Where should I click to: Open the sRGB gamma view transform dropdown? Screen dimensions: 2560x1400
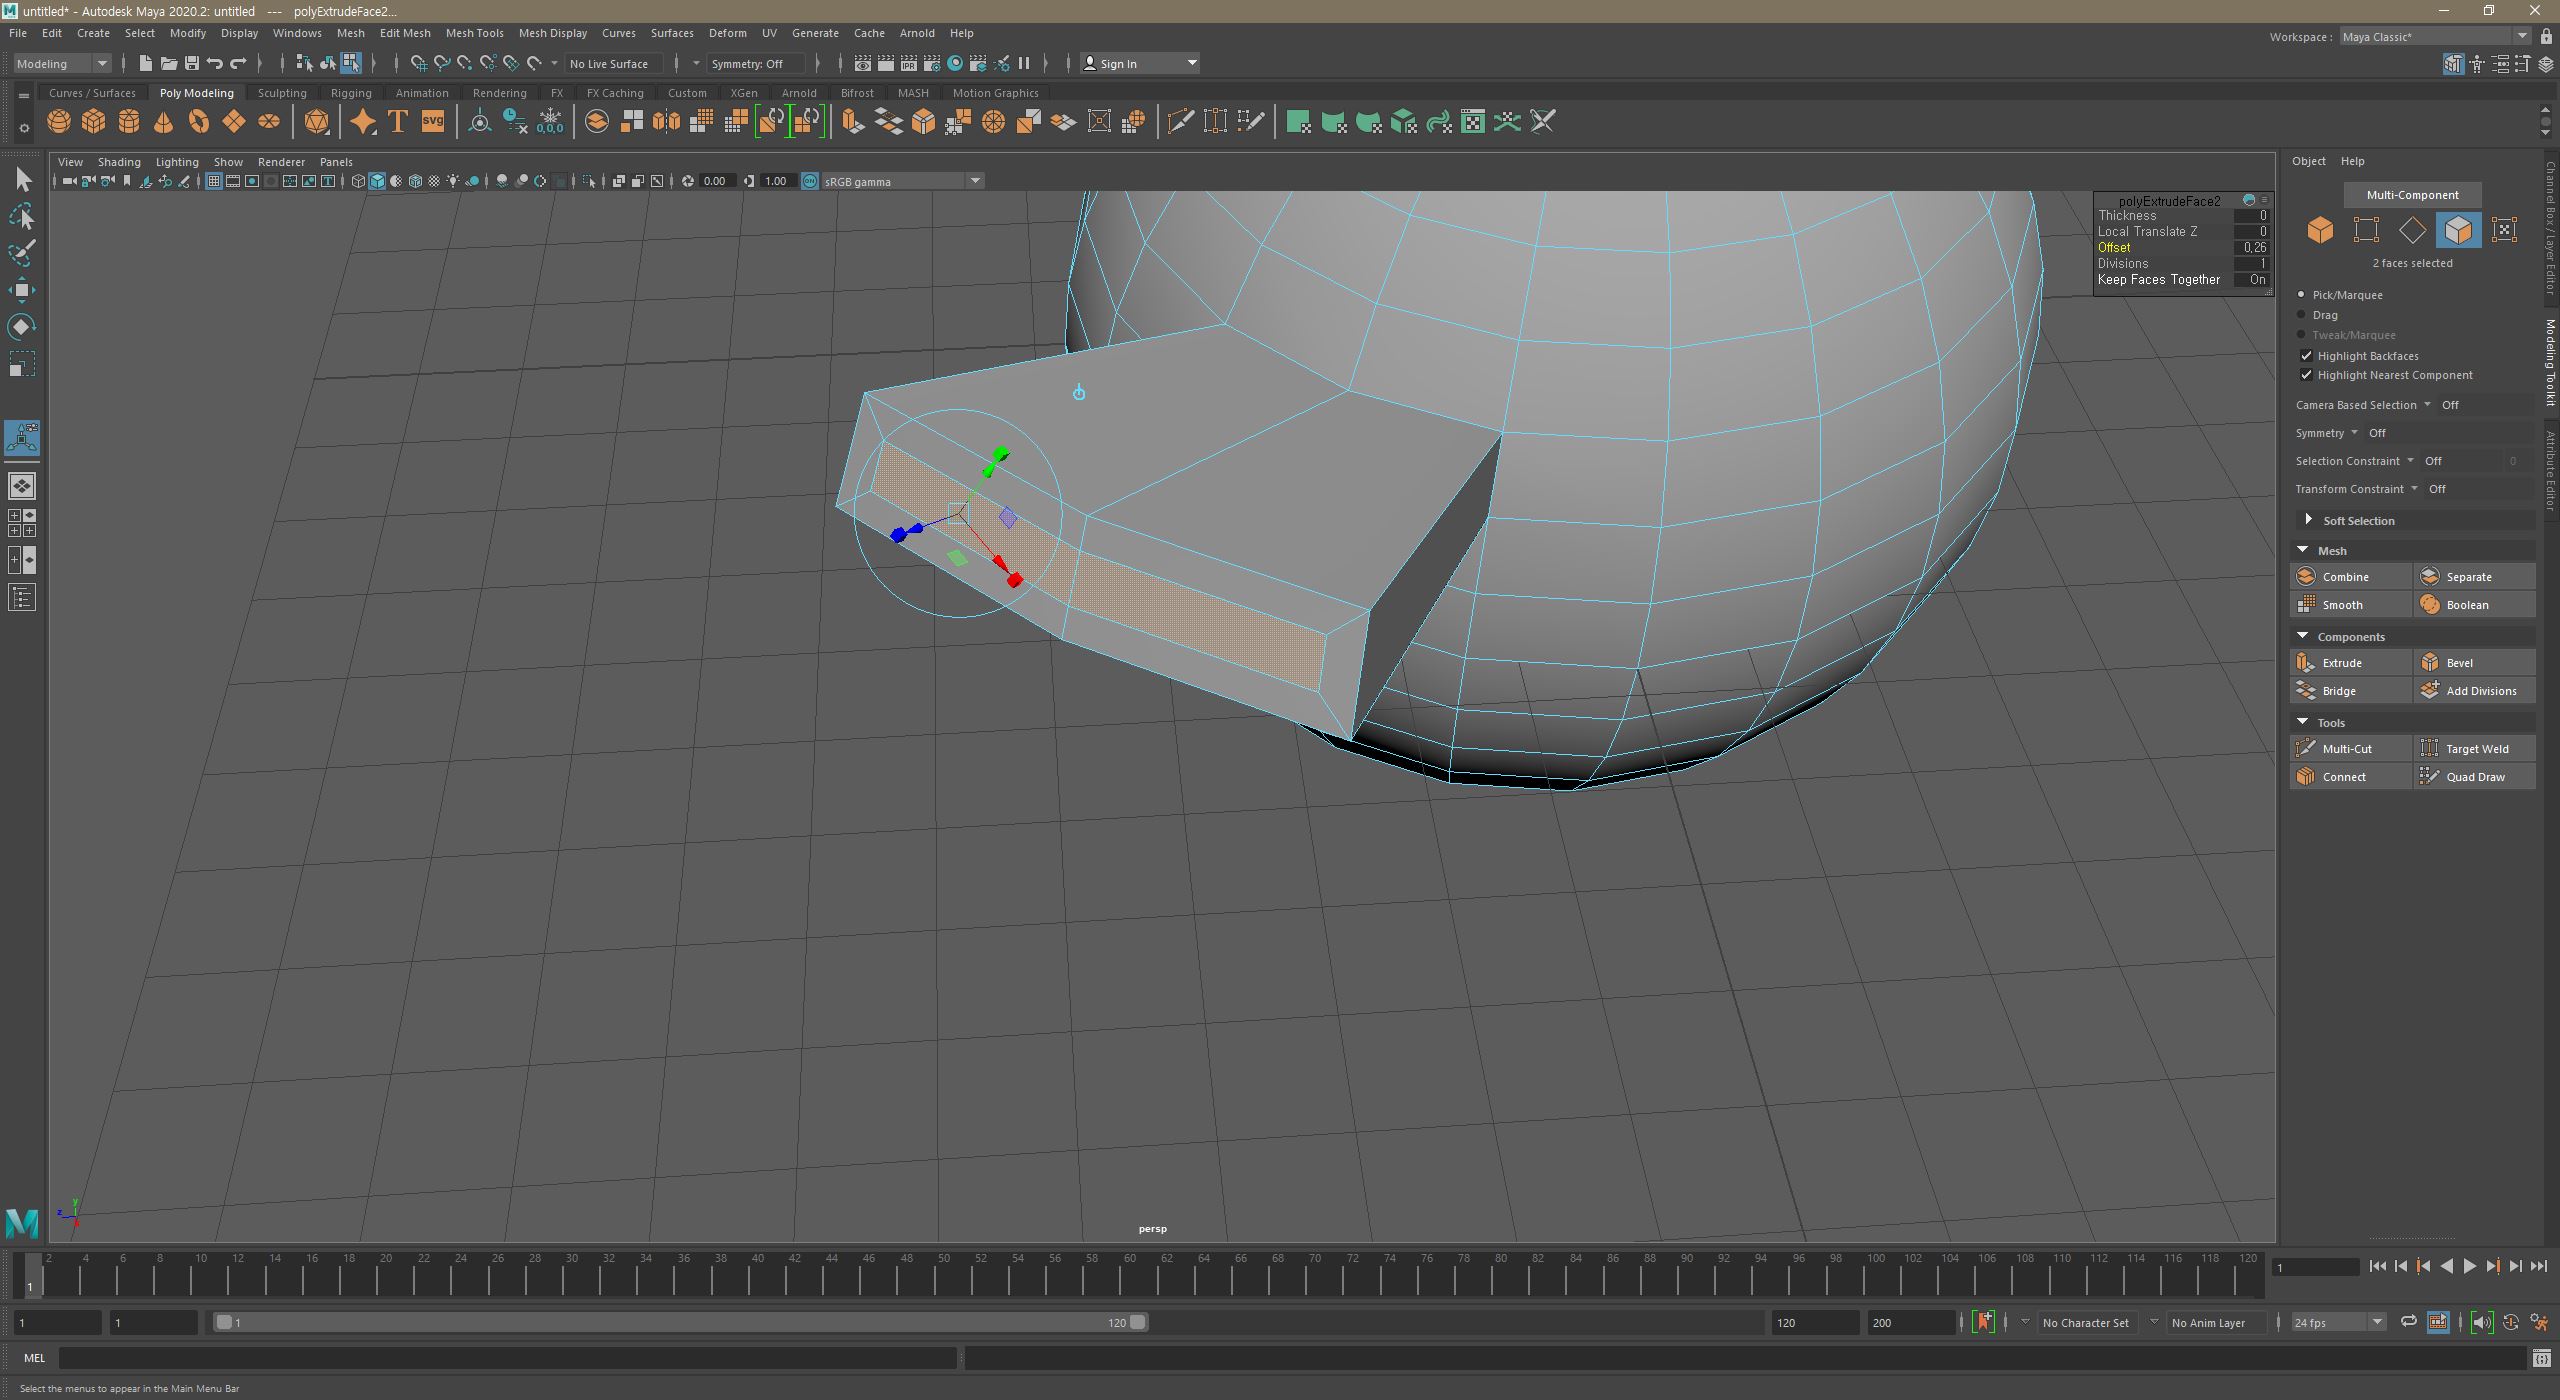pyautogui.click(x=974, y=181)
